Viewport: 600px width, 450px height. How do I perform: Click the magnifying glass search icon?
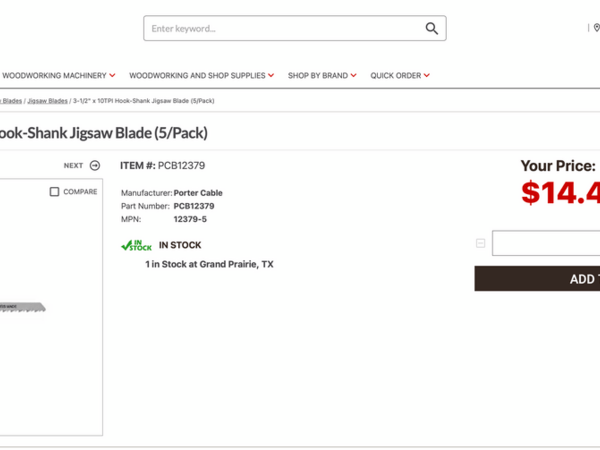point(431,29)
